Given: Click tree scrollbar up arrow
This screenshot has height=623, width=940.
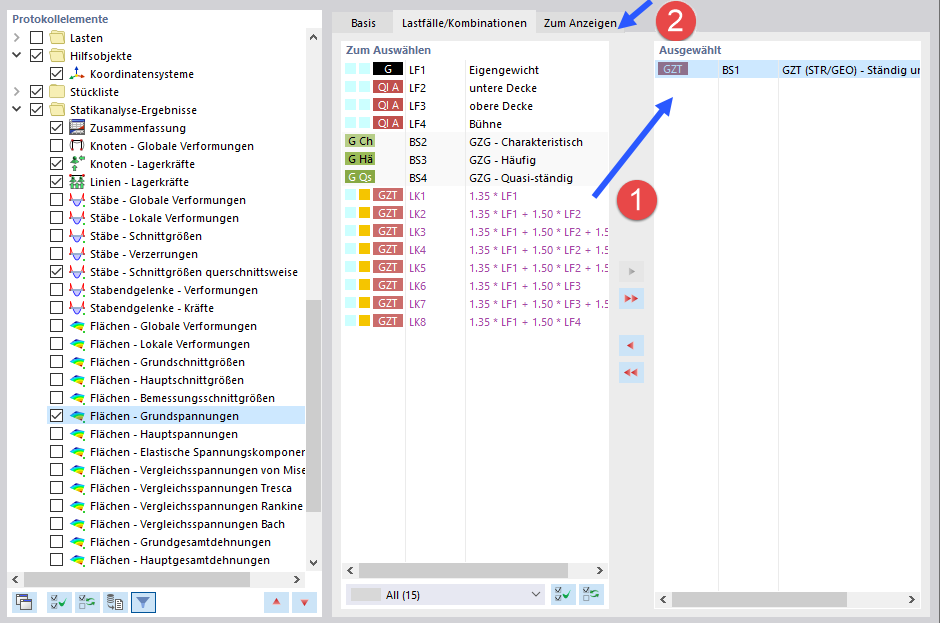Looking at the screenshot, I should (x=314, y=37).
